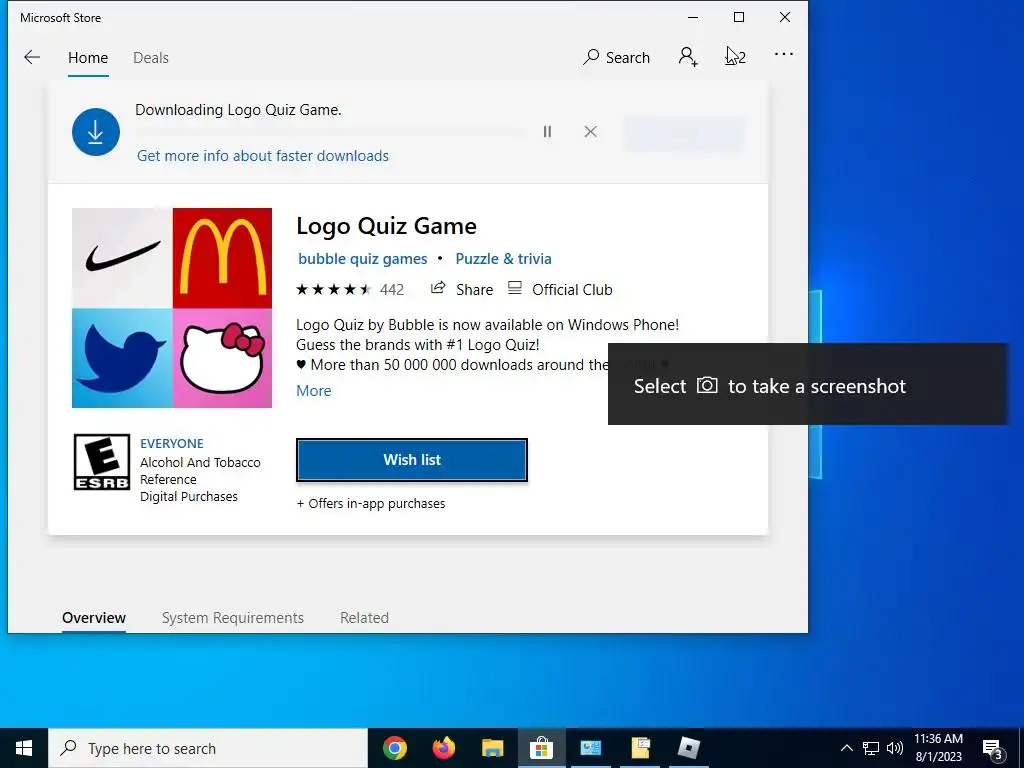Screen dimensions: 1024x768
Task: Launch Firefox from taskbar
Action: 443,748
